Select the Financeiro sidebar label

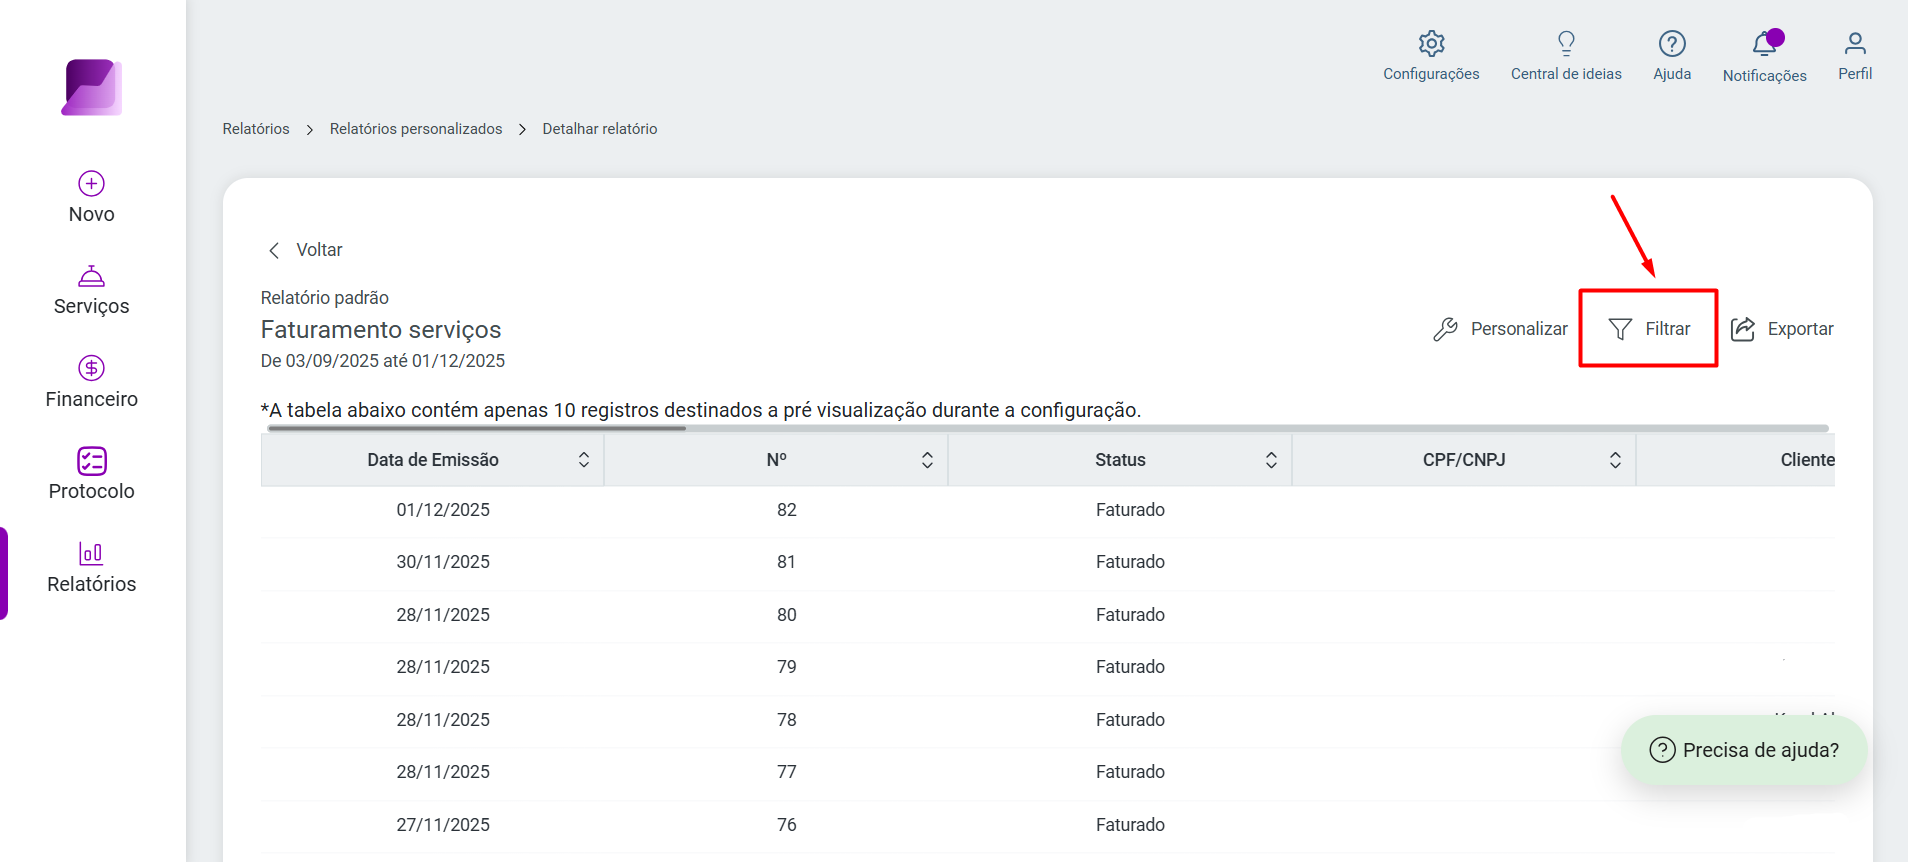pos(92,399)
